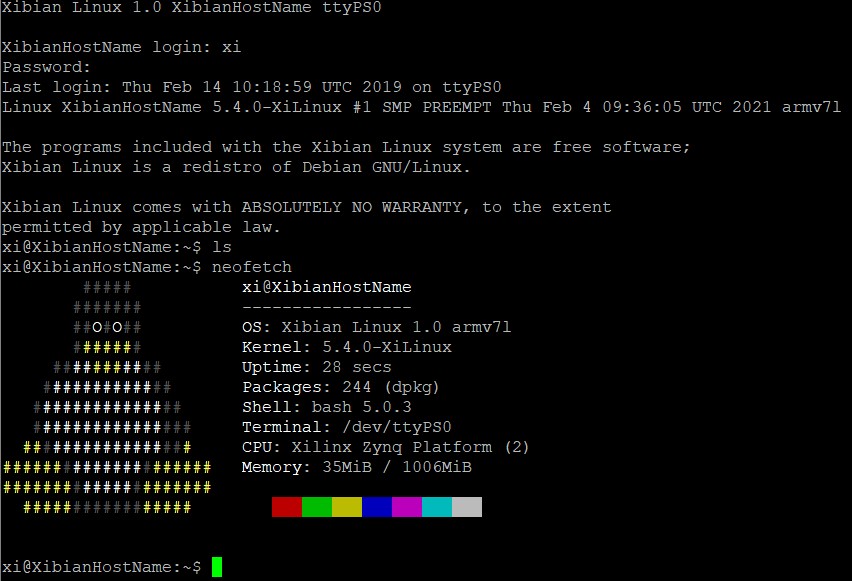852x581 pixels.
Task: Click 'The programs included with the Xibian' line
Action: tap(346, 147)
